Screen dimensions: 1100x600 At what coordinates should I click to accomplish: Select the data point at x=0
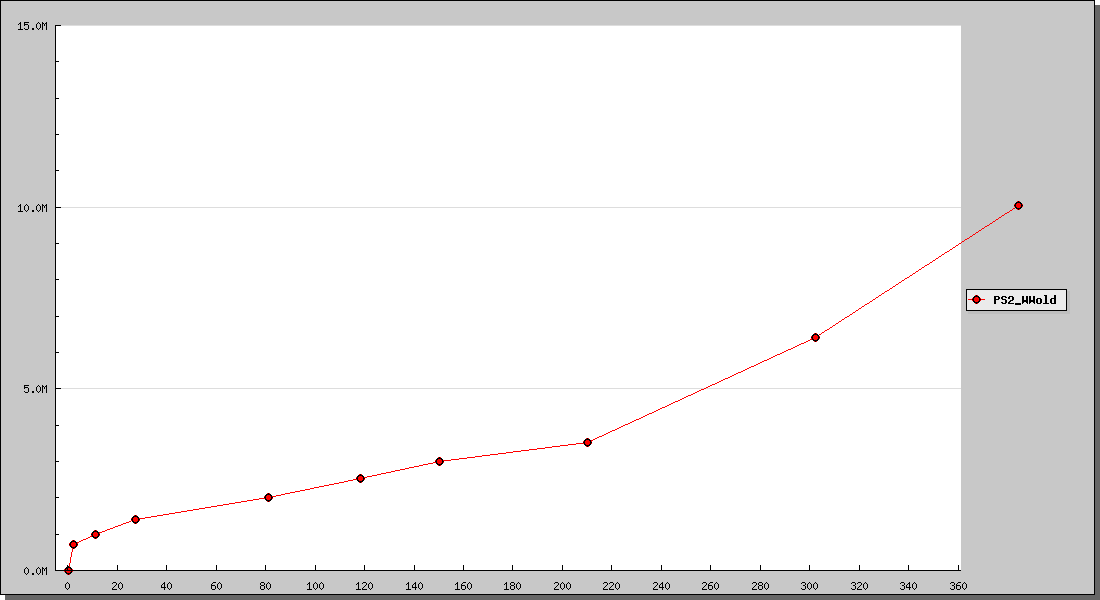click(68, 571)
